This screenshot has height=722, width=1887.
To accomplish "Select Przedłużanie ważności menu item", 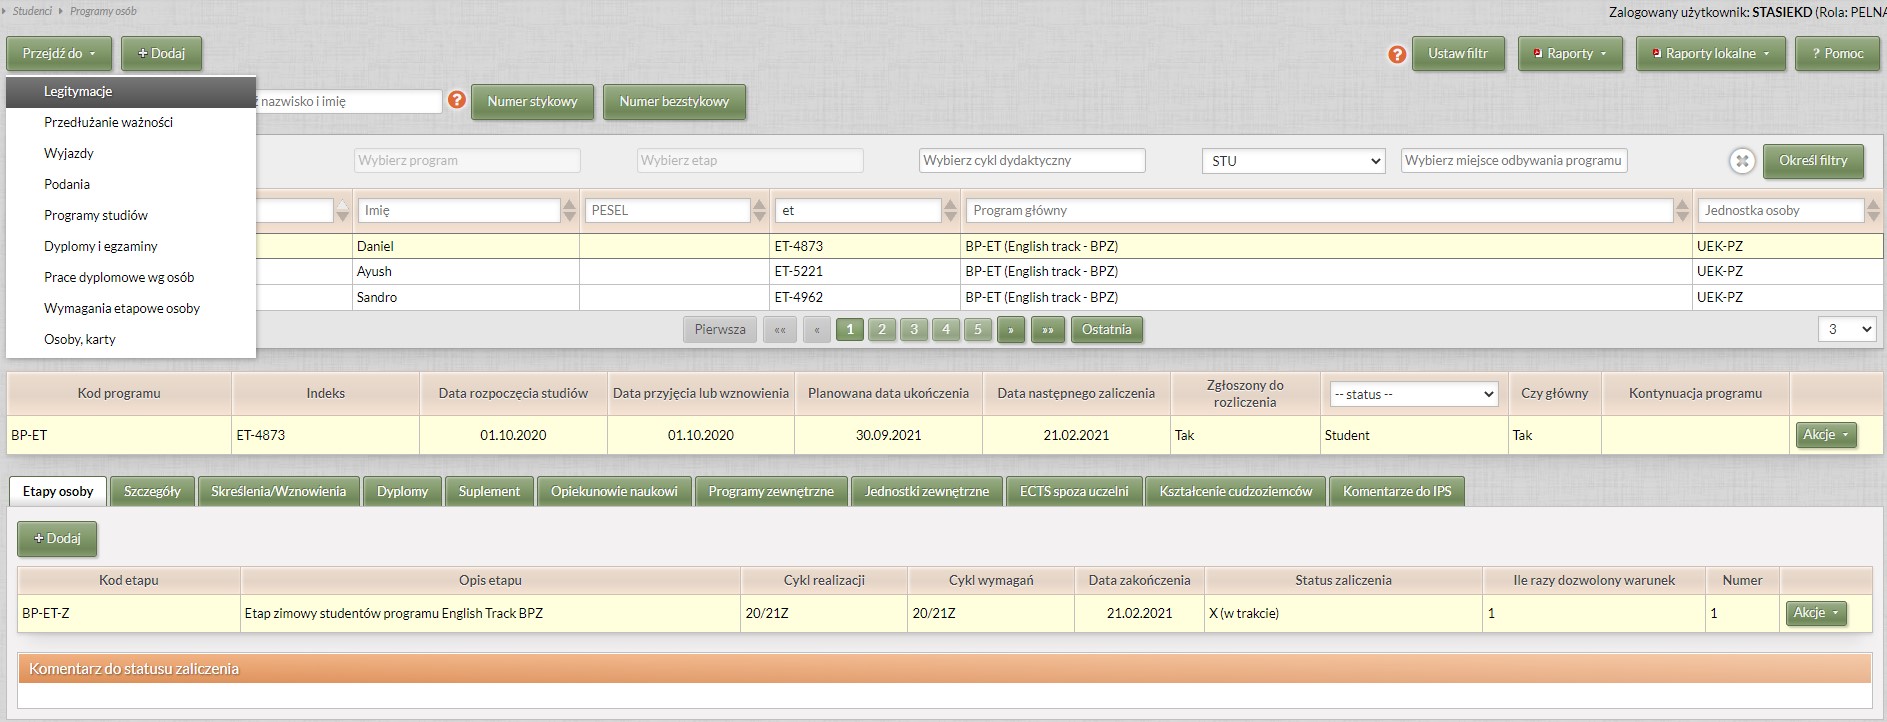I will [131, 122].
